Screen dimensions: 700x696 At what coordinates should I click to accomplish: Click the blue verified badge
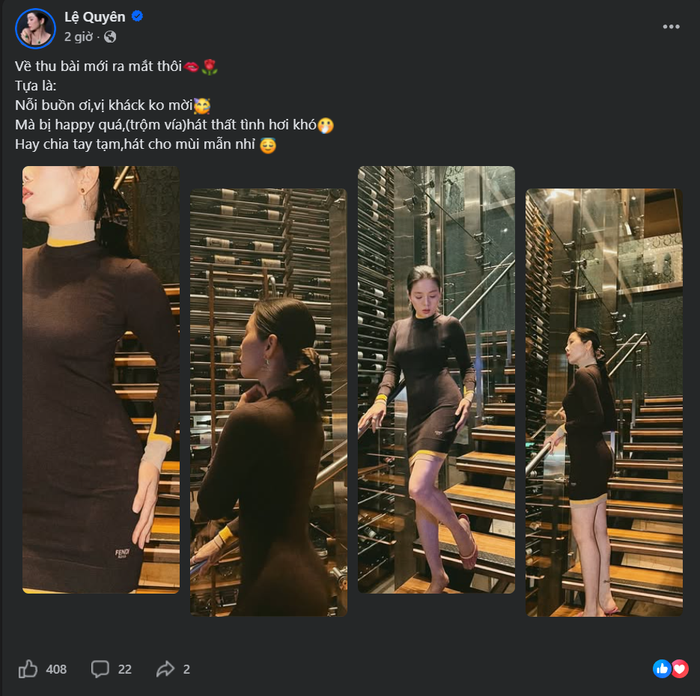pos(138,16)
